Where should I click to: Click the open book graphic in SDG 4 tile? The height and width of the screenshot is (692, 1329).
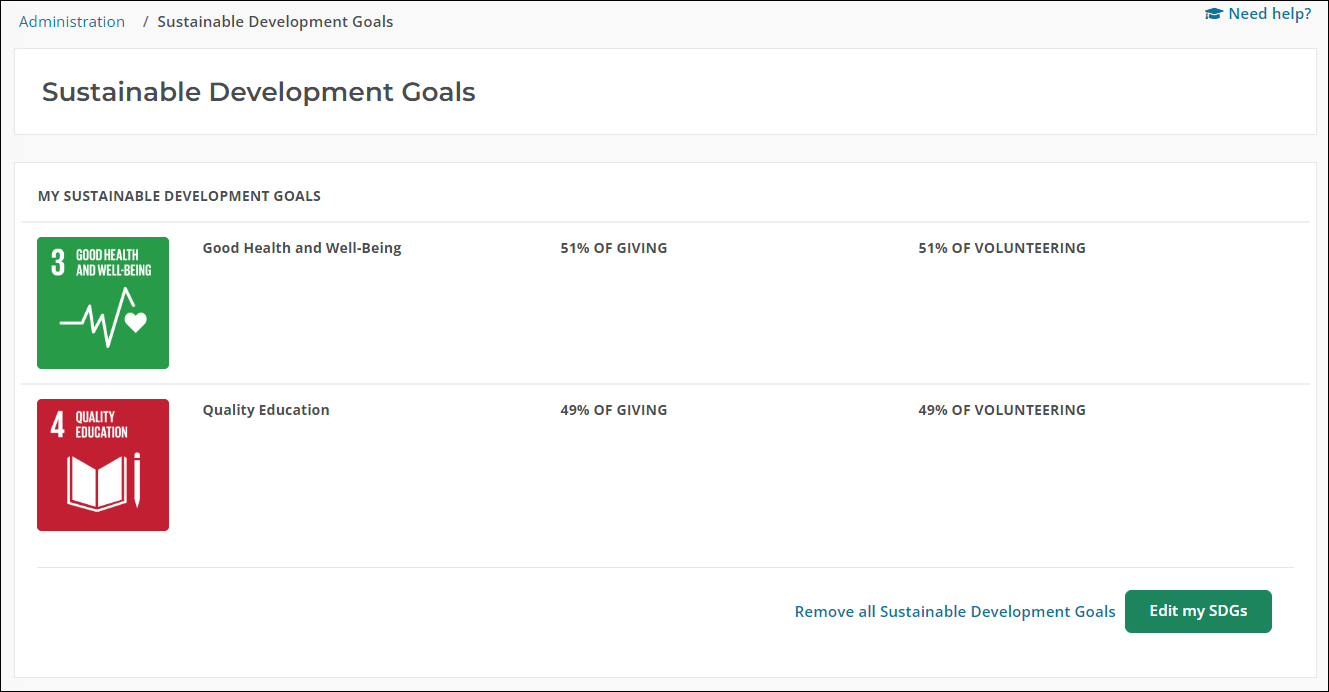click(96, 481)
